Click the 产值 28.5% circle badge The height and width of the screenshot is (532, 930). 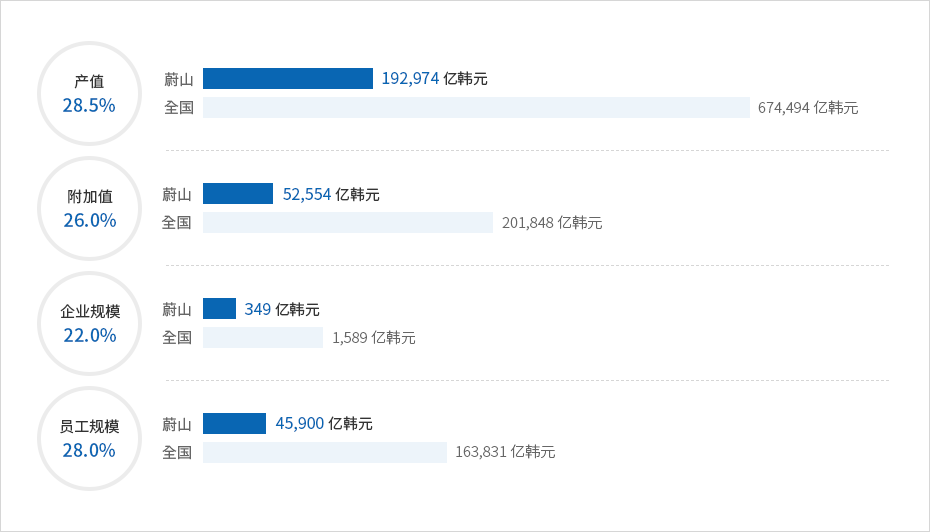pos(90,94)
